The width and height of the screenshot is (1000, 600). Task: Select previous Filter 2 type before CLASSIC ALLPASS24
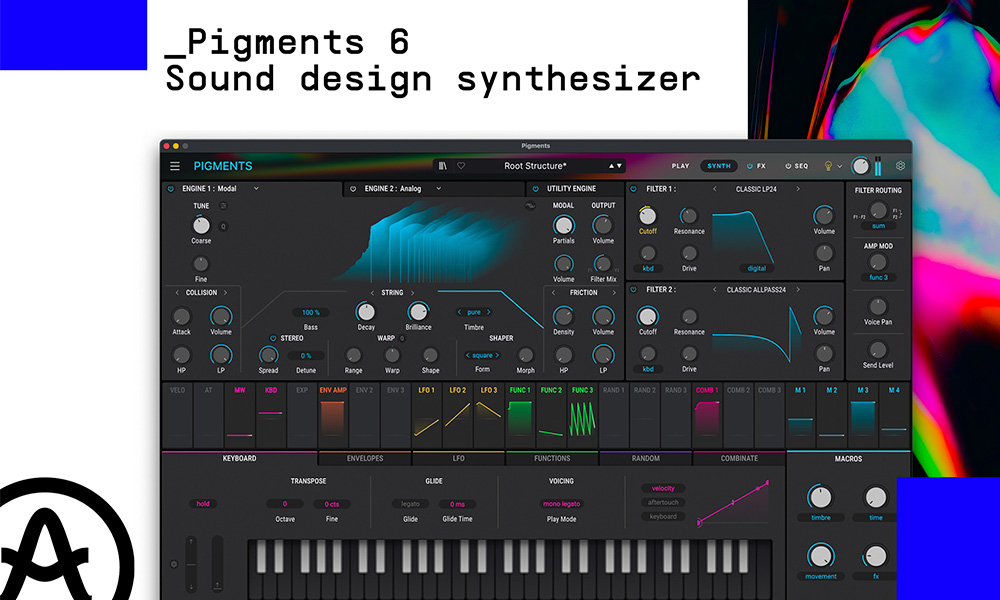tap(715, 289)
